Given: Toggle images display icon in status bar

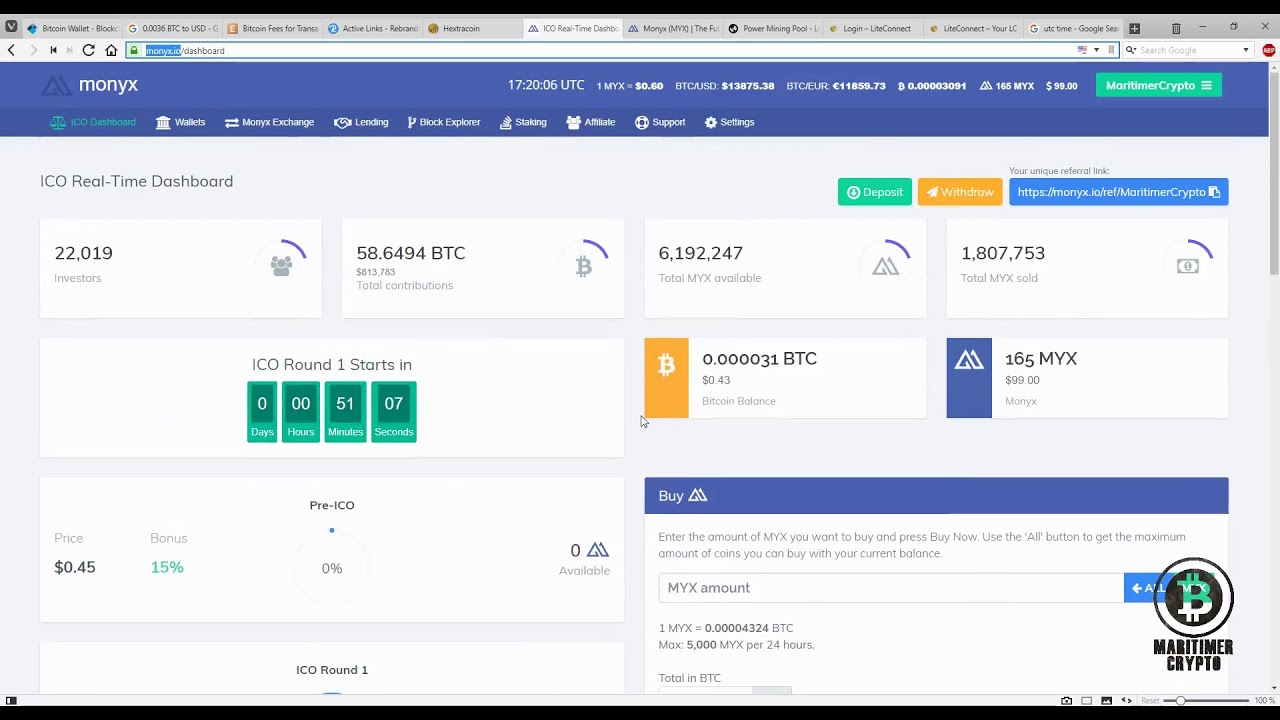Looking at the screenshot, I should [1107, 701].
